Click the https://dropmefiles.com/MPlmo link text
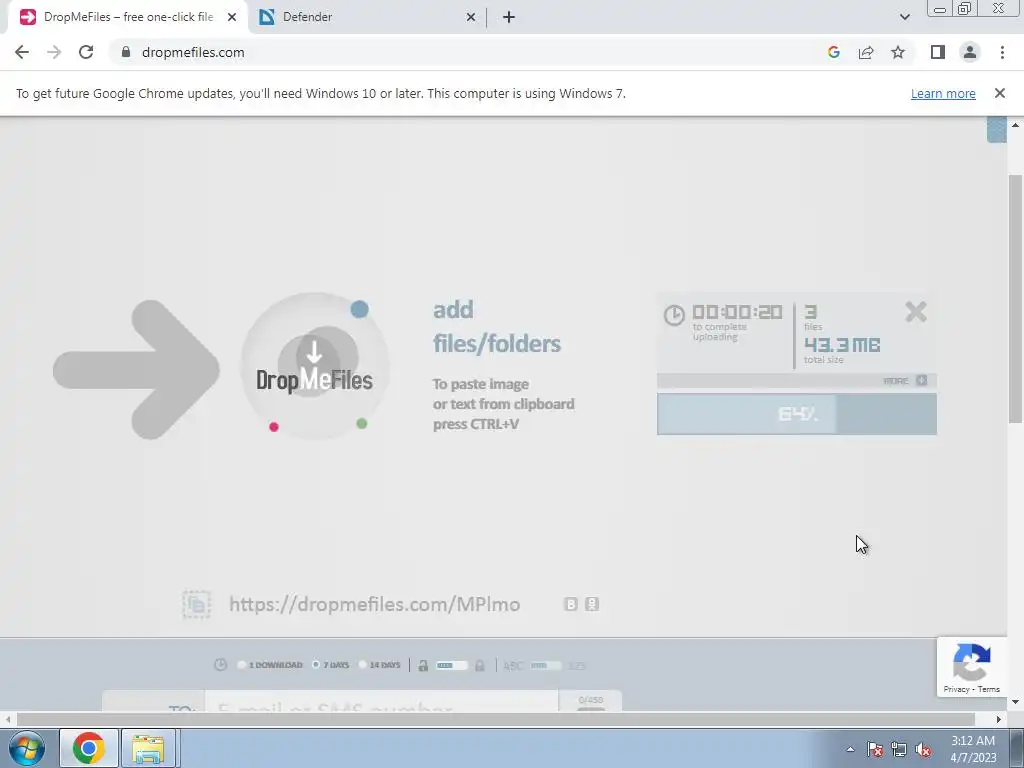The height and width of the screenshot is (768, 1024). tap(374, 604)
